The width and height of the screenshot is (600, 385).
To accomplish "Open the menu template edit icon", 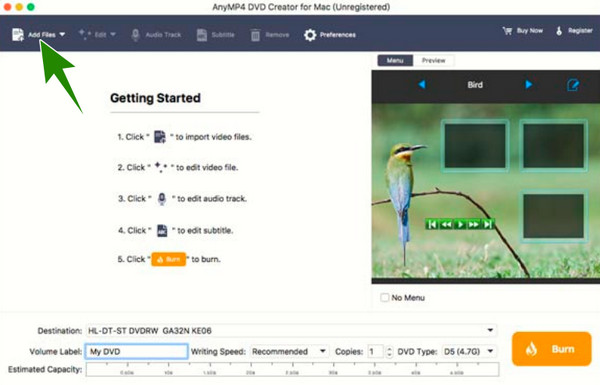I will [572, 85].
